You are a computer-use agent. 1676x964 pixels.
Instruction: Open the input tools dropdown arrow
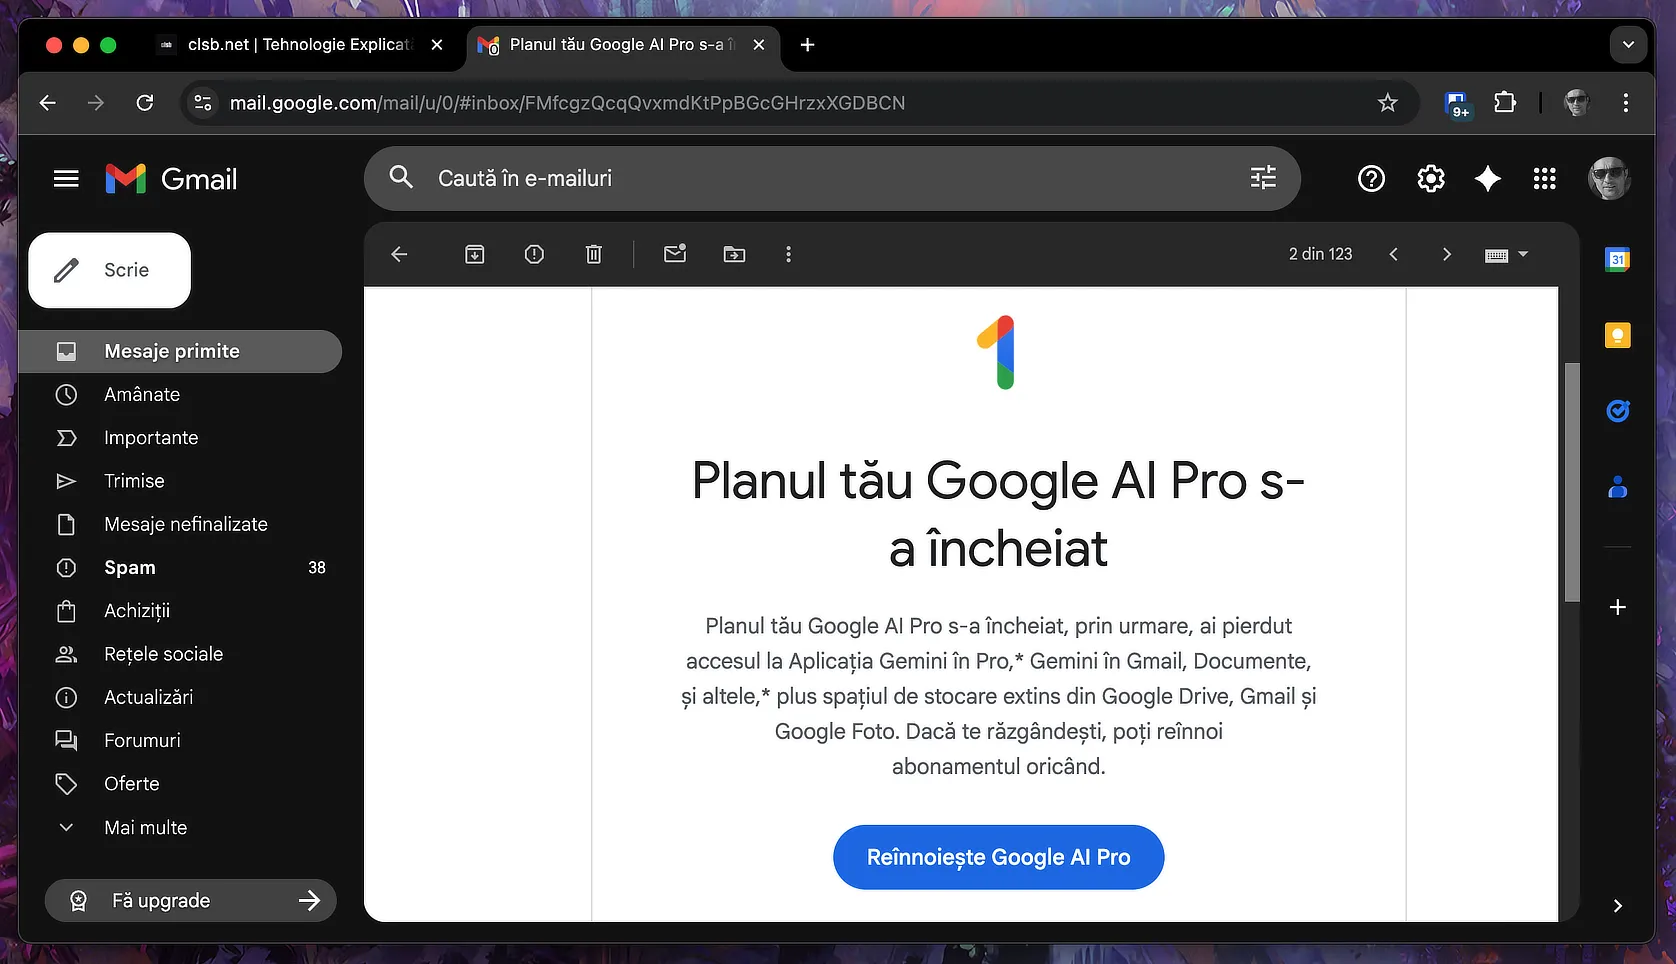point(1523,254)
